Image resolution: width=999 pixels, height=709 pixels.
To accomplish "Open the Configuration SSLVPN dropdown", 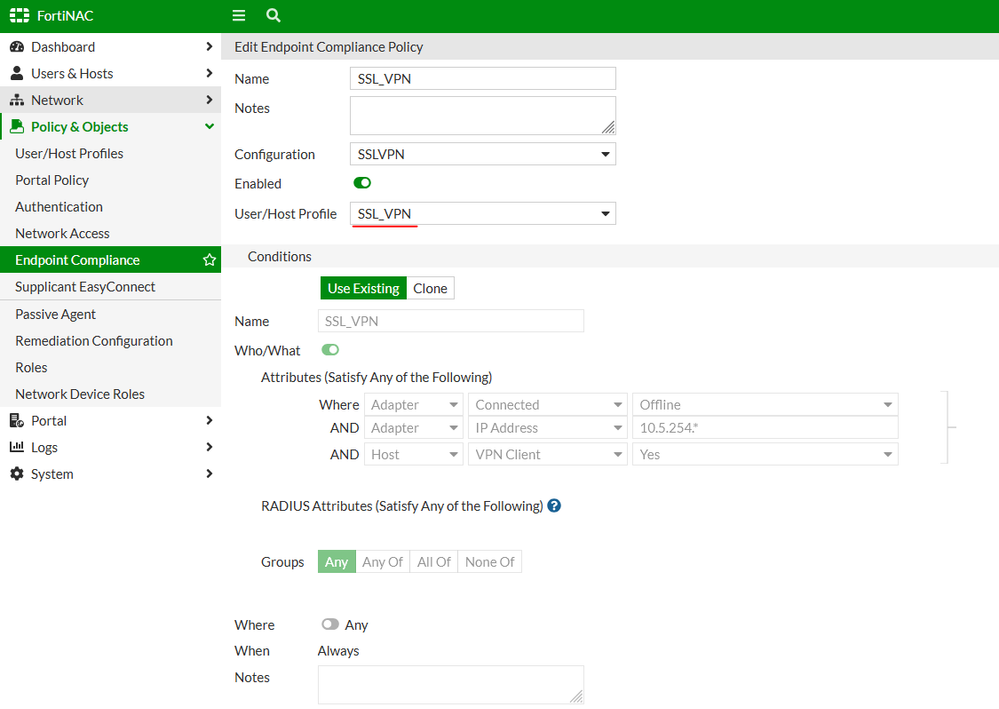I will [x=482, y=154].
